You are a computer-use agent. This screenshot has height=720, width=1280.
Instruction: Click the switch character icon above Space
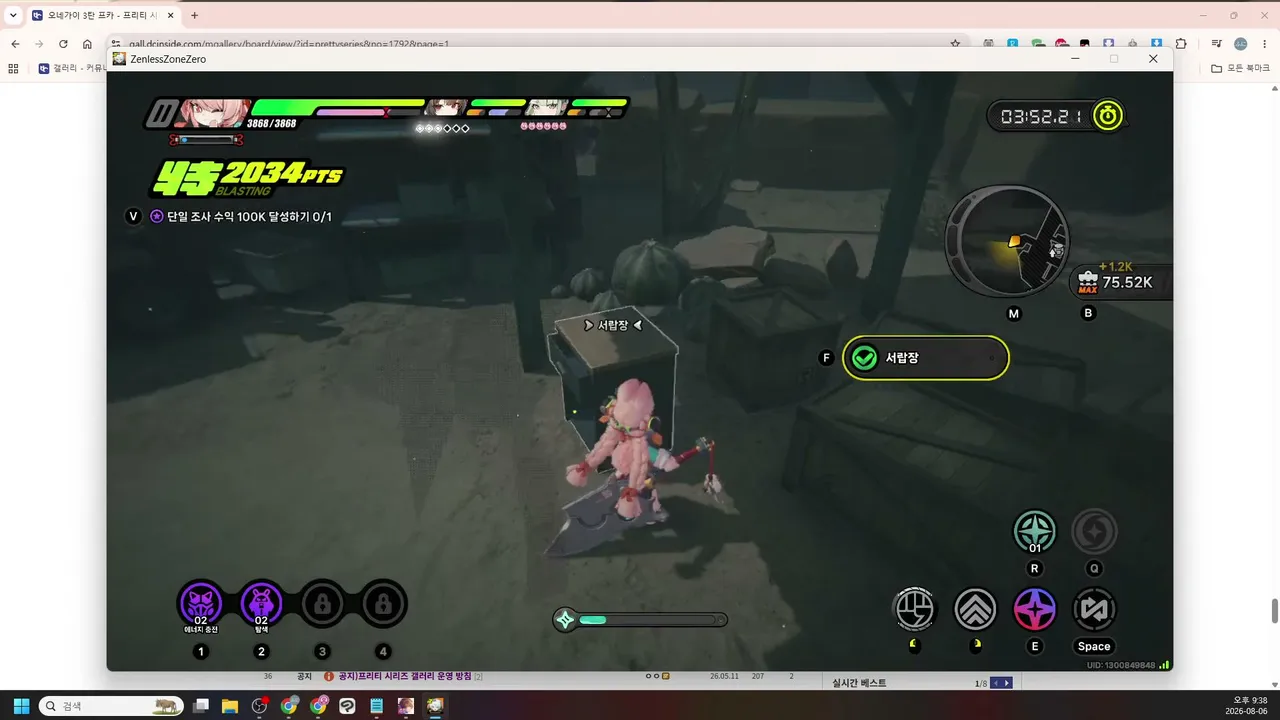click(x=1094, y=609)
